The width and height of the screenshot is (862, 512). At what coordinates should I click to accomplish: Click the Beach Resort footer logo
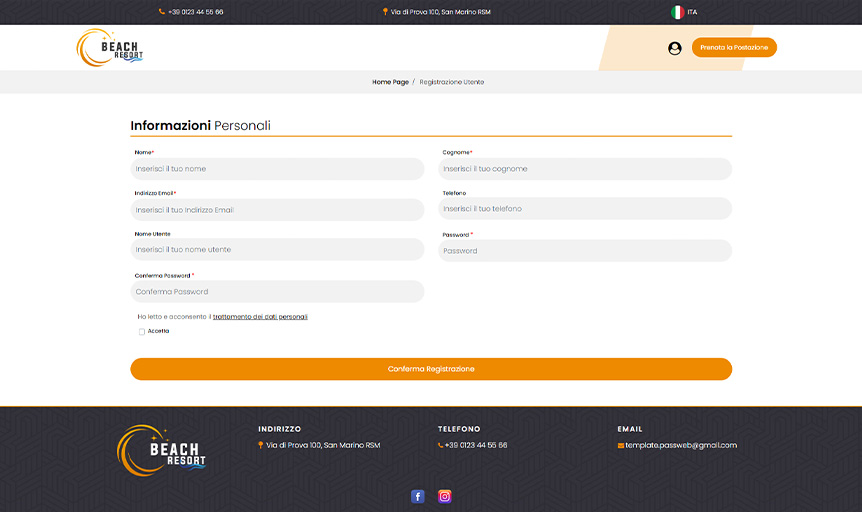tap(161, 451)
